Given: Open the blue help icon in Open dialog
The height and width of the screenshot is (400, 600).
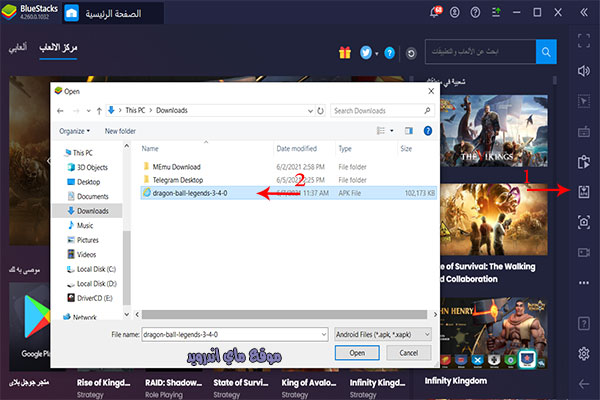Looking at the screenshot, I should pyautogui.click(x=428, y=131).
